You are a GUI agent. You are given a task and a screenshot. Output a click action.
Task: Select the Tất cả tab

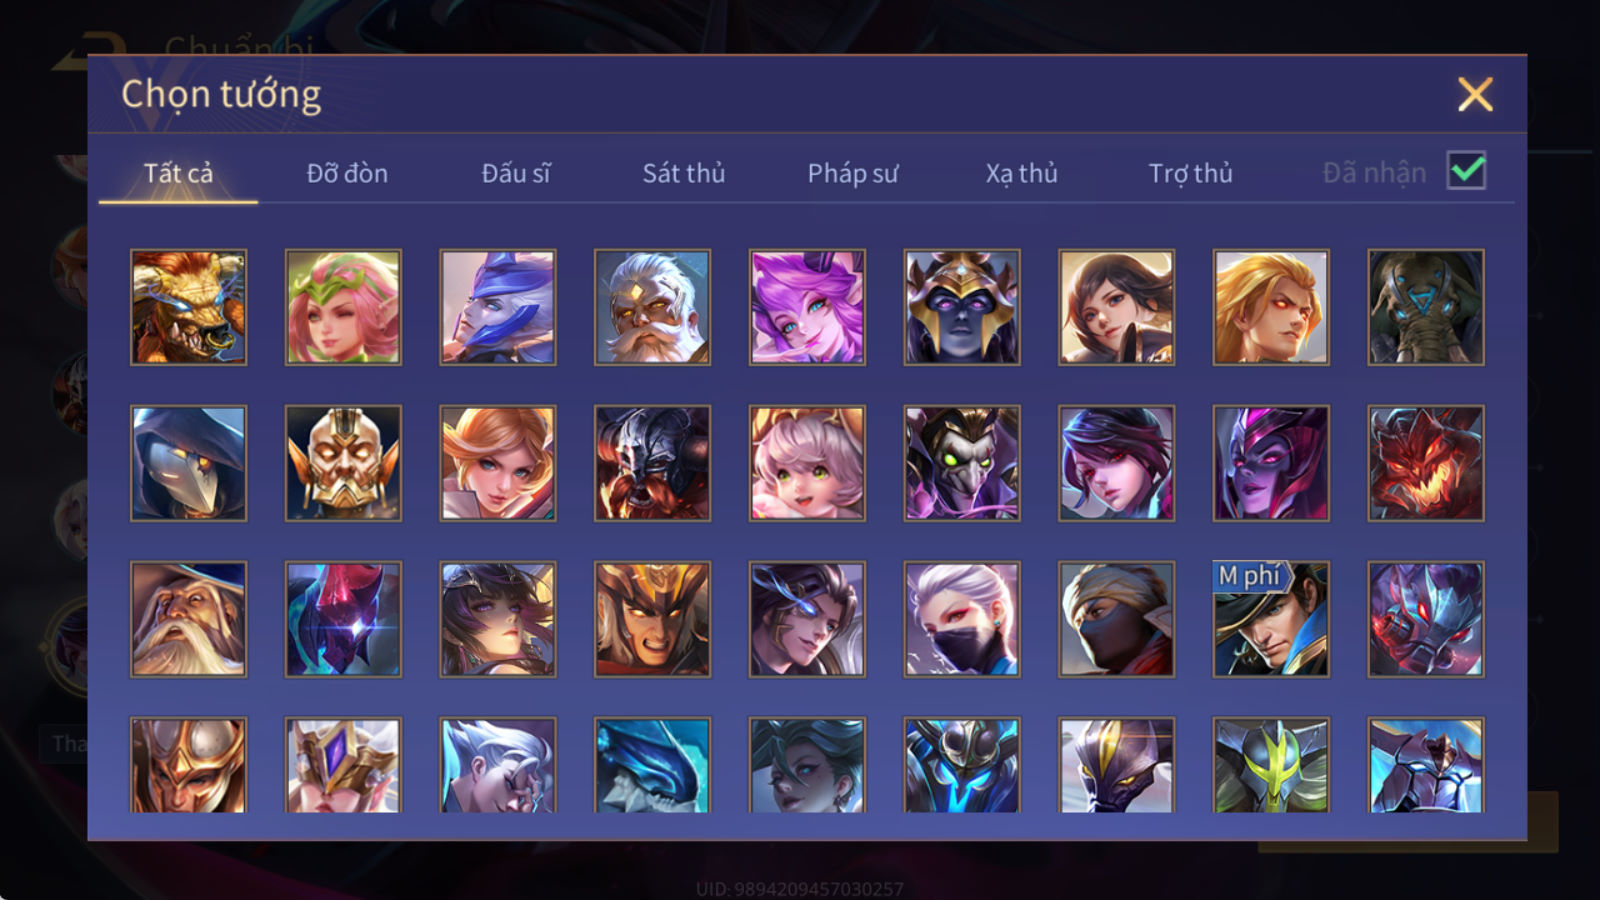178,173
